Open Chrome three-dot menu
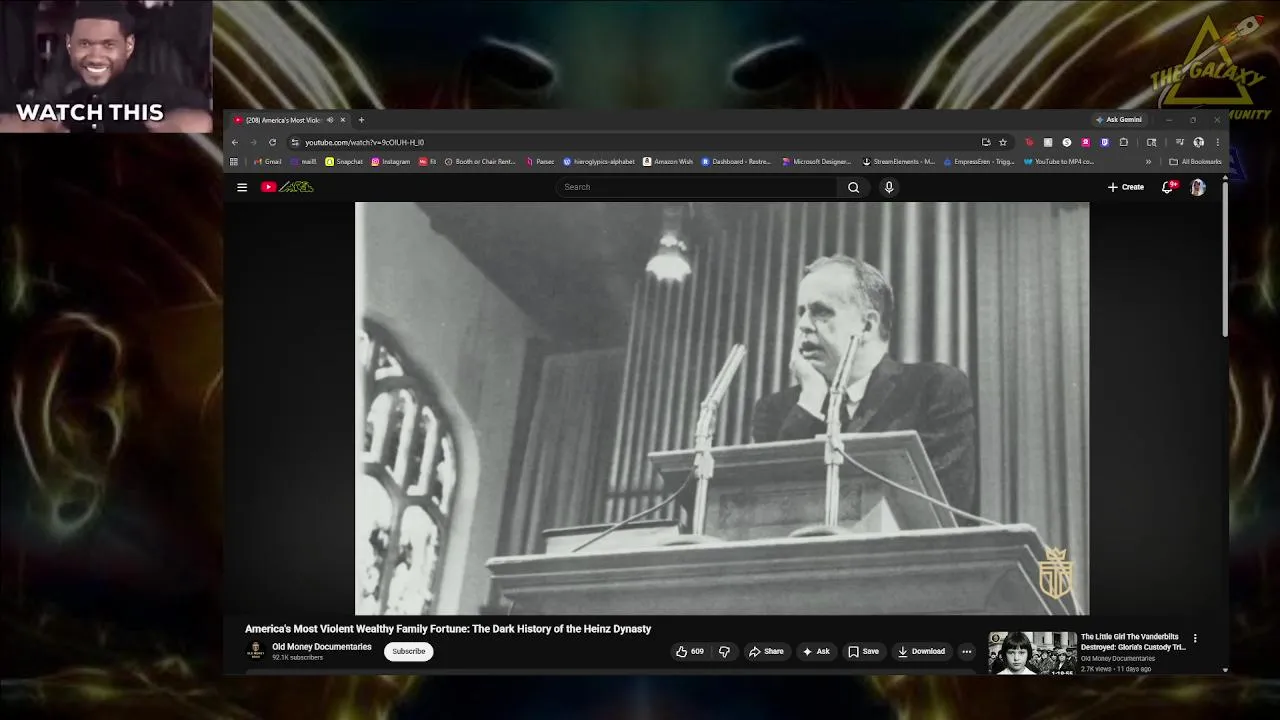The width and height of the screenshot is (1280, 720). pos(1217,142)
